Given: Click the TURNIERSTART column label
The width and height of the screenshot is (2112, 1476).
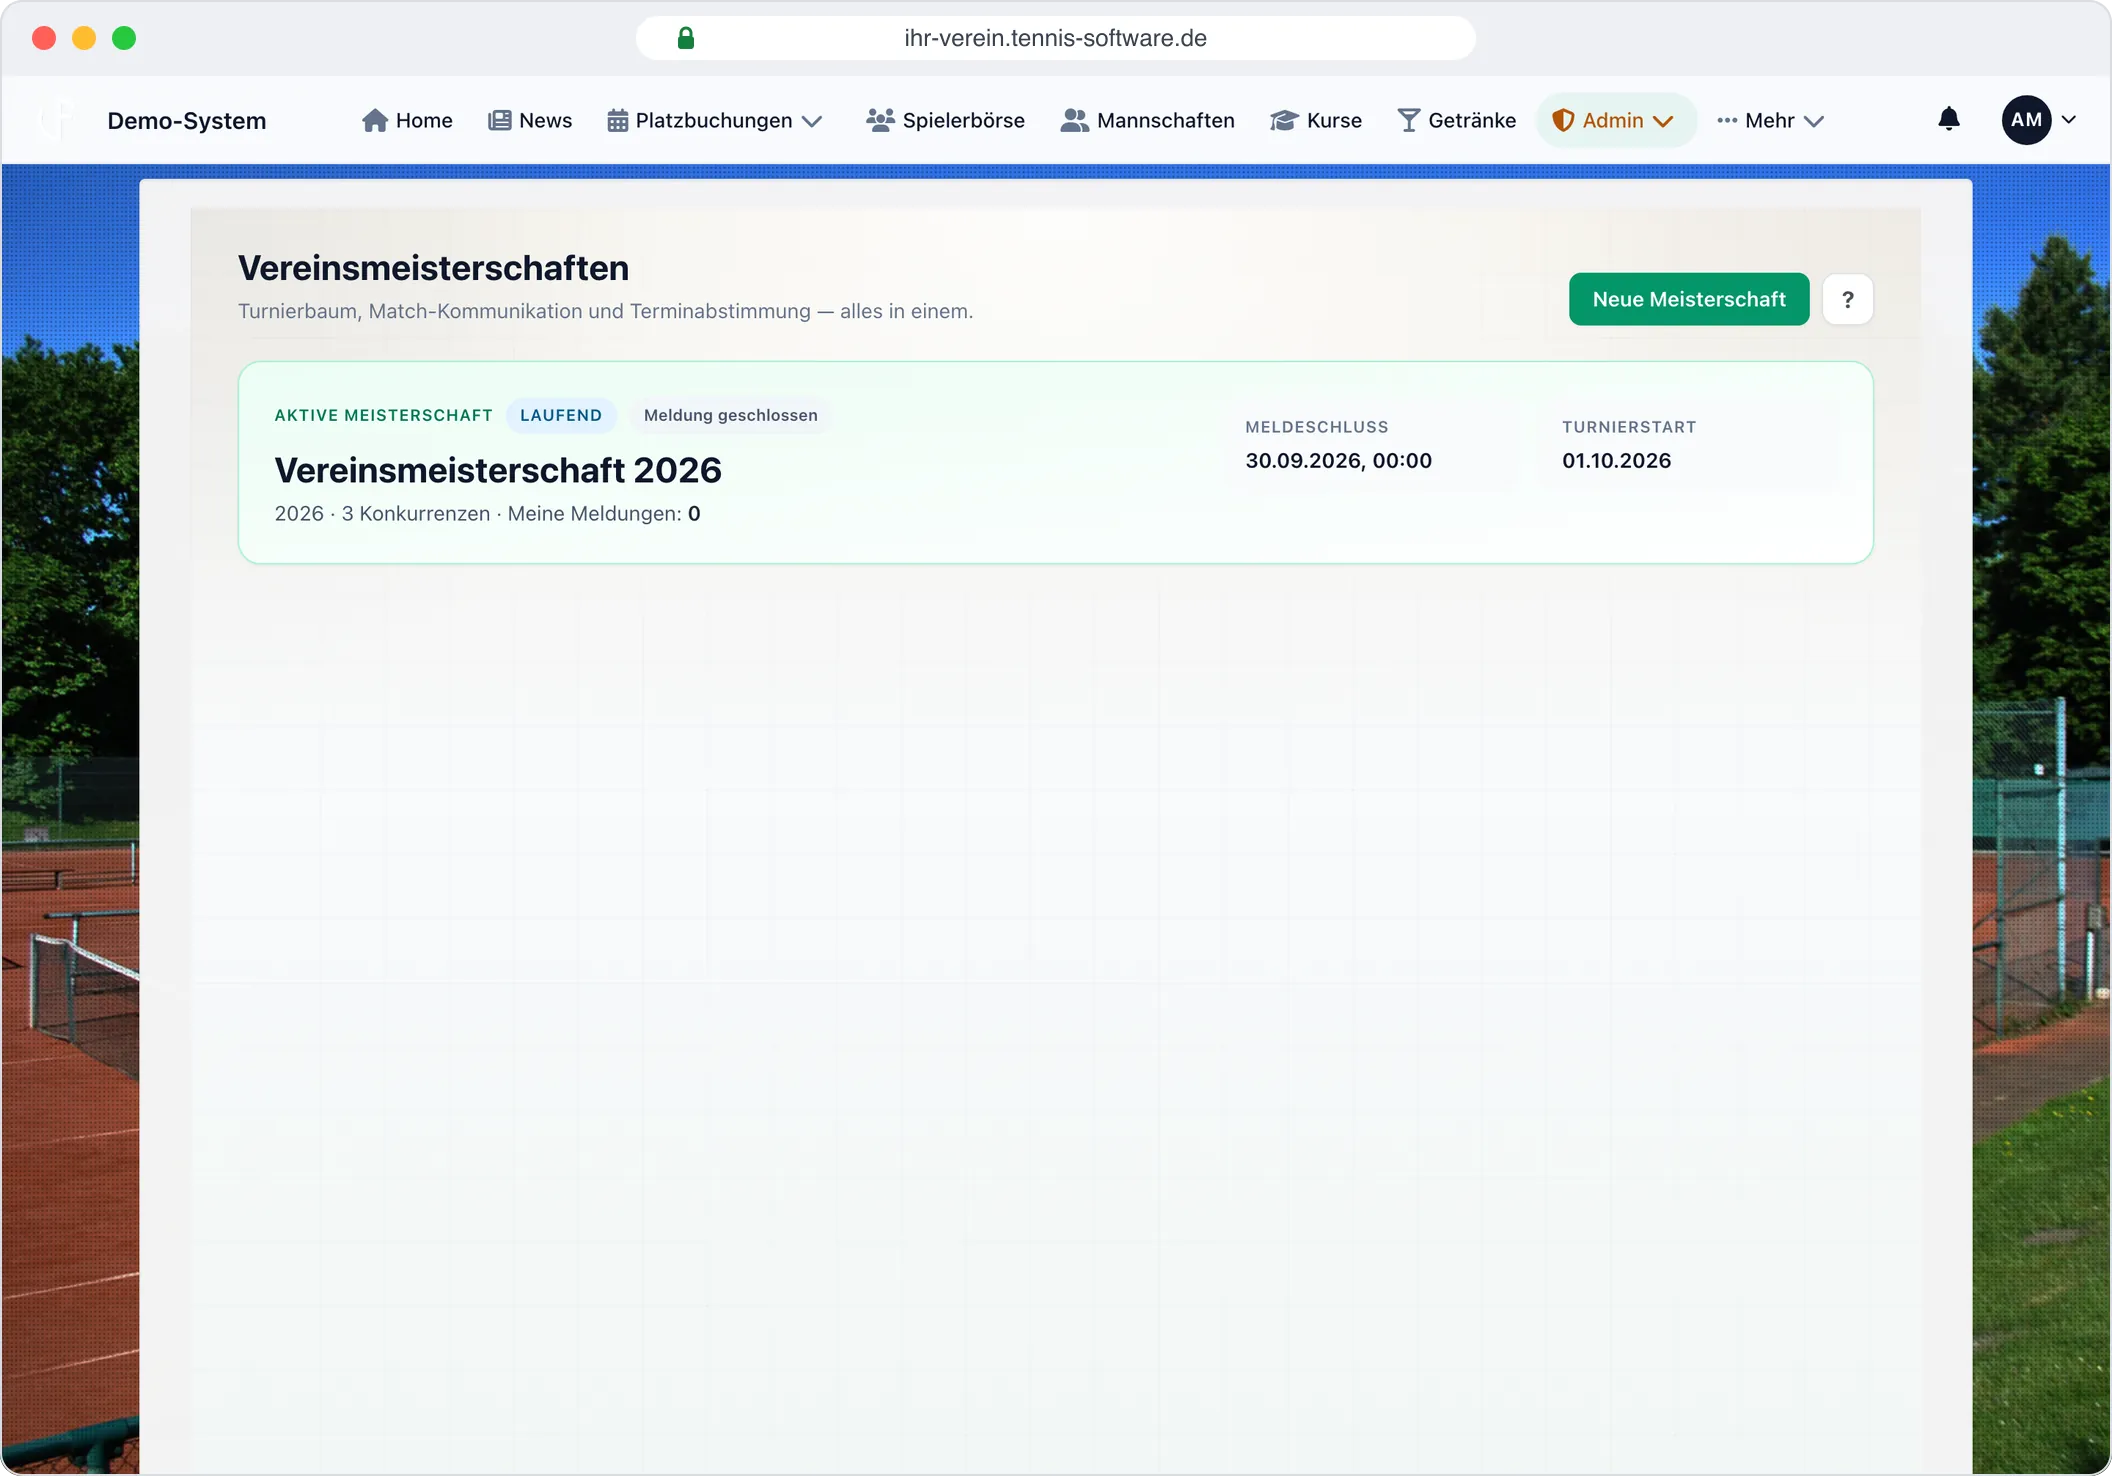Looking at the screenshot, I should click(1629, 427).
